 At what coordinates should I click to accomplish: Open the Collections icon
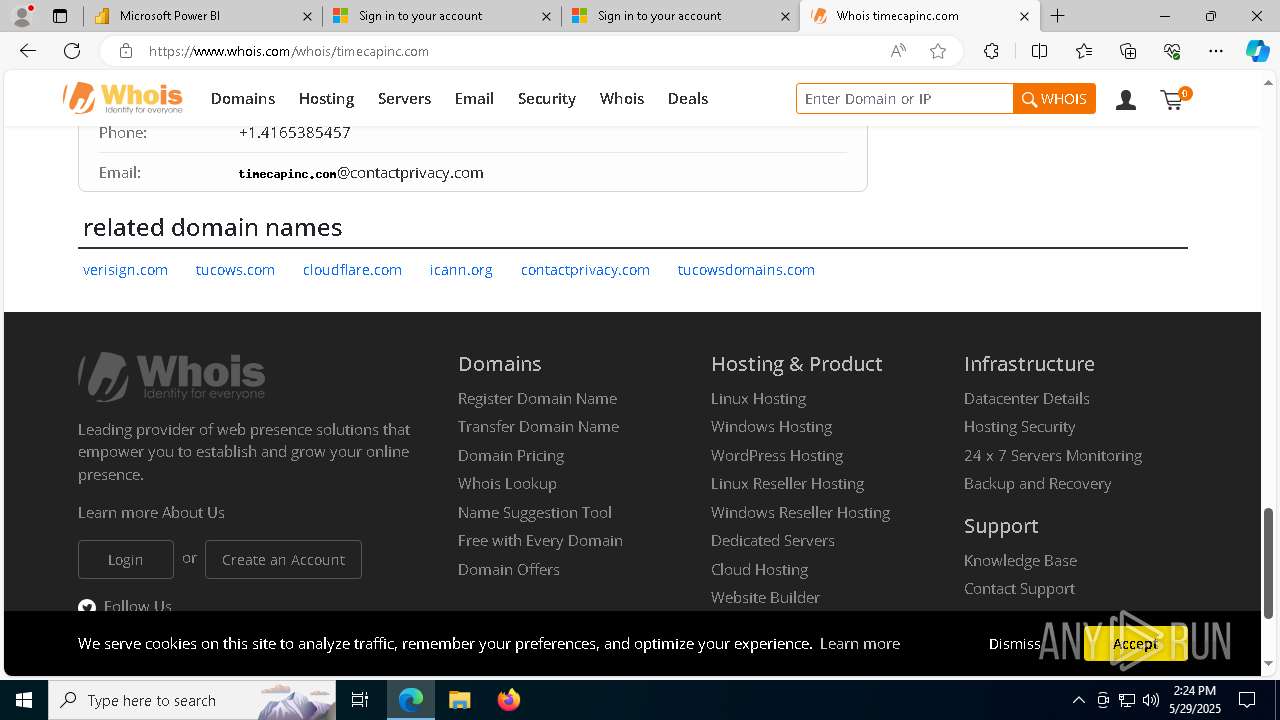[x=1128, y=51]
